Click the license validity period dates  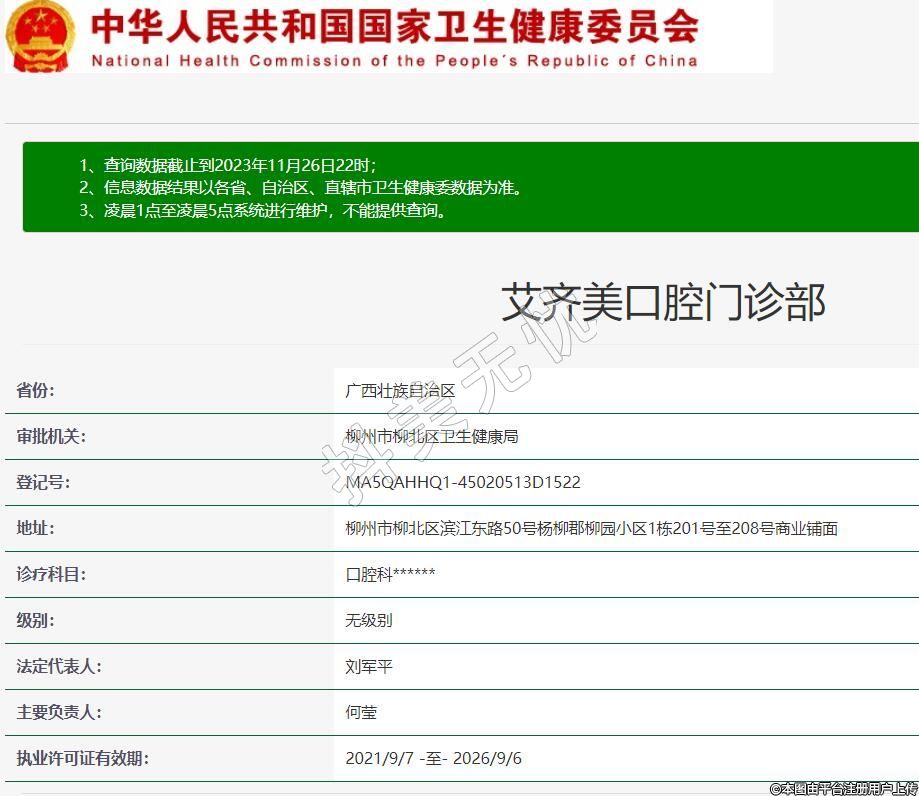433,758
